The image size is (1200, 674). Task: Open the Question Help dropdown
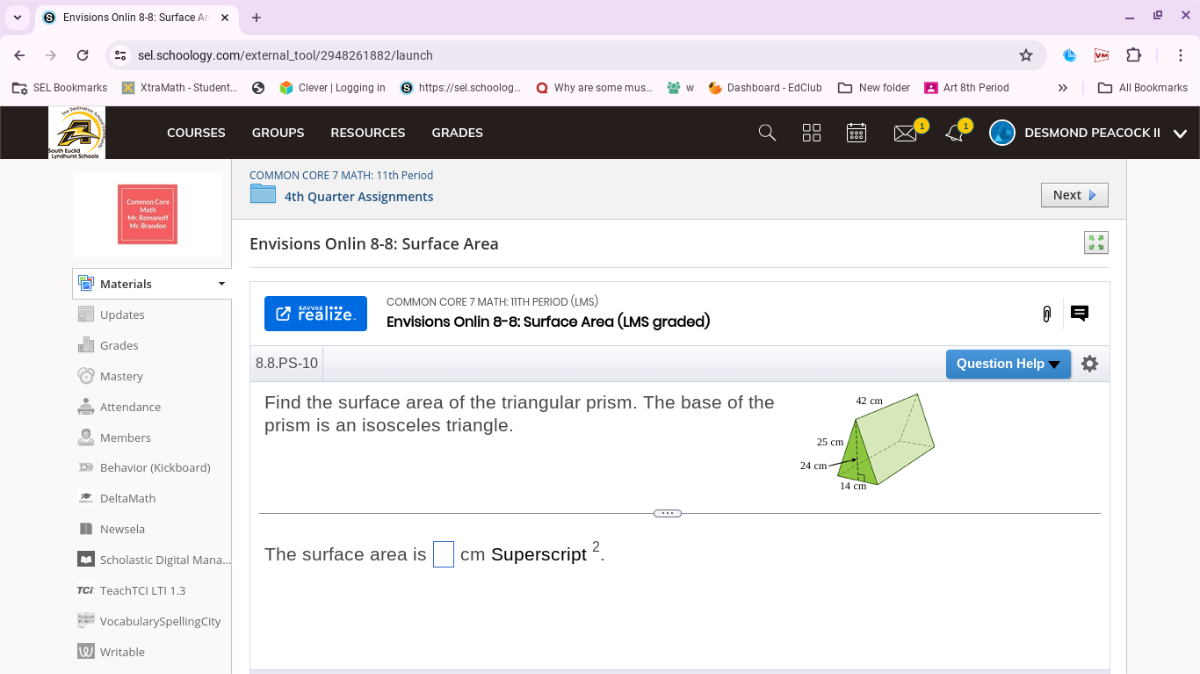pyautogui.click(x=1008, y=364)
